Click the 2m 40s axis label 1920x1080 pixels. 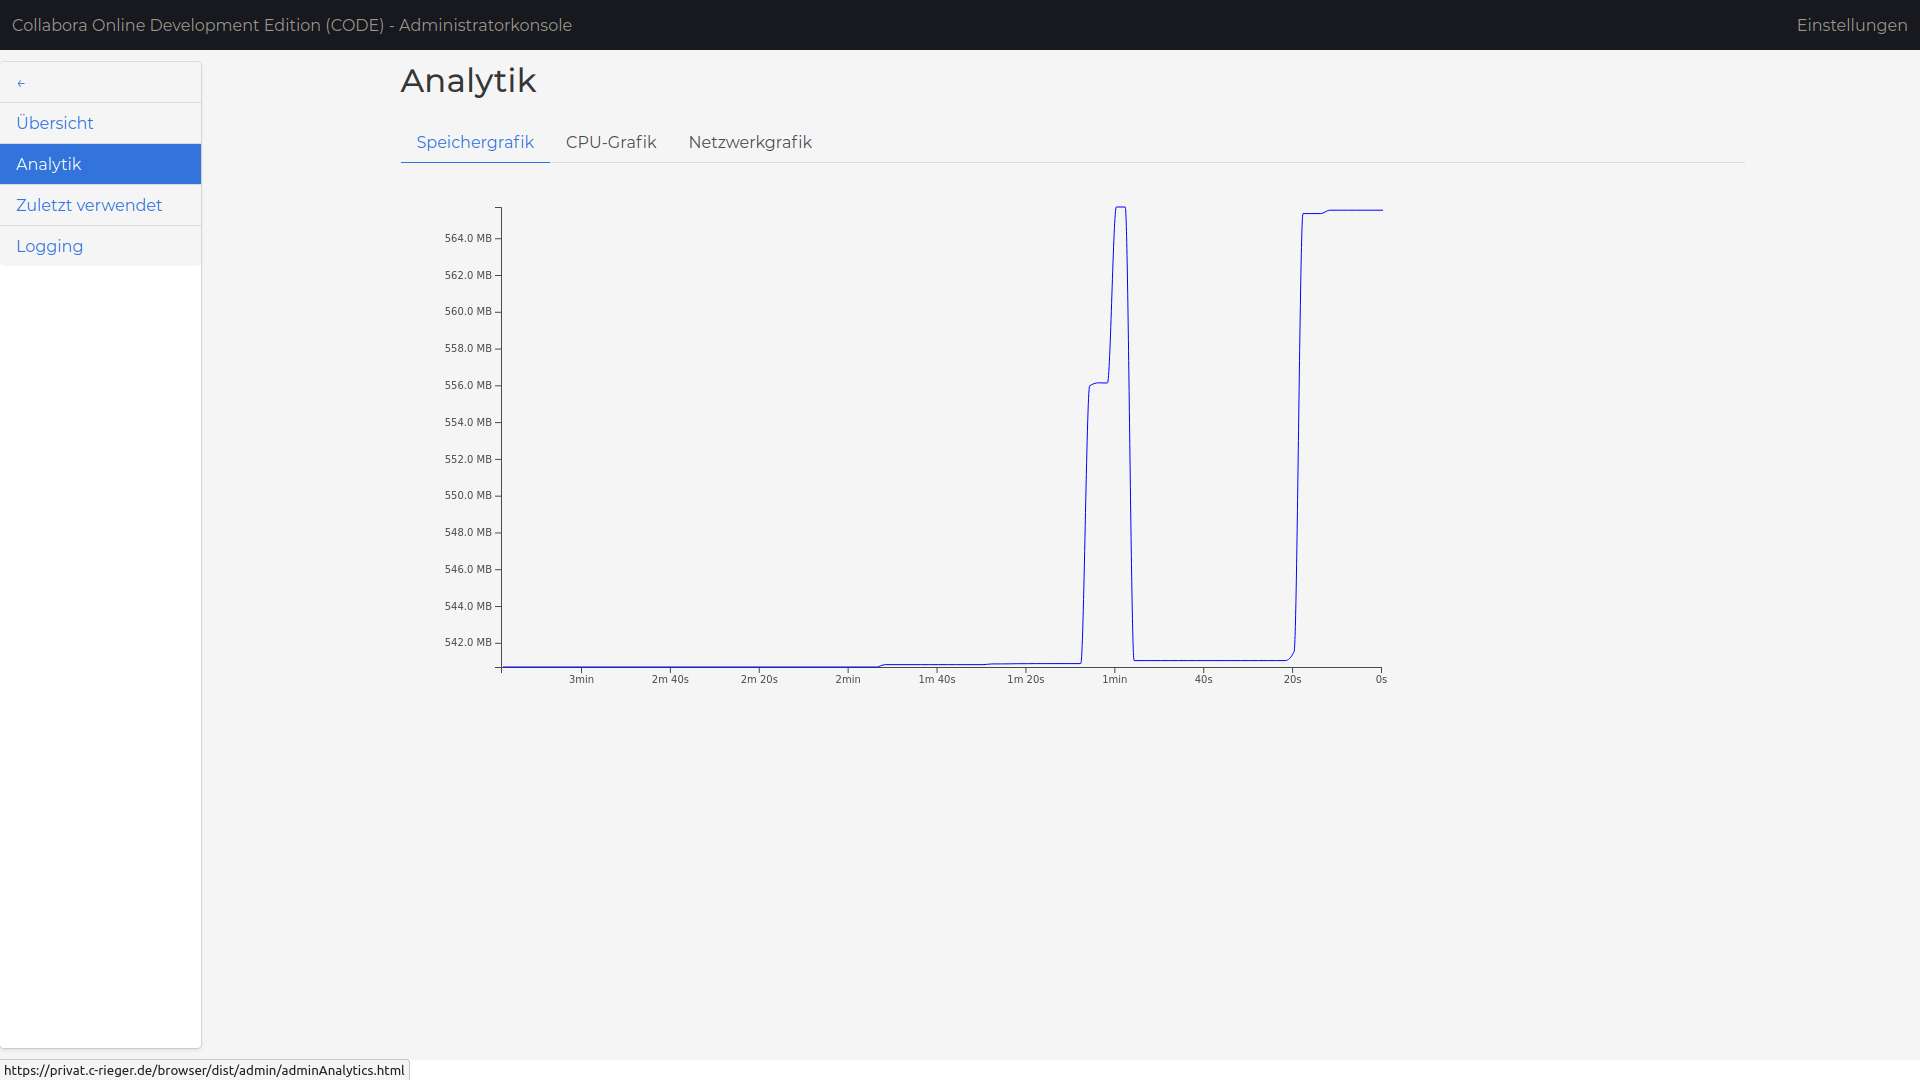point(670,679)
